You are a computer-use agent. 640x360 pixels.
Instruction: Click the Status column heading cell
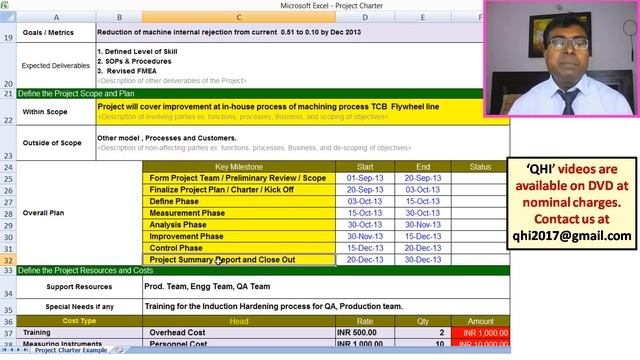click(x=480, y=167)
